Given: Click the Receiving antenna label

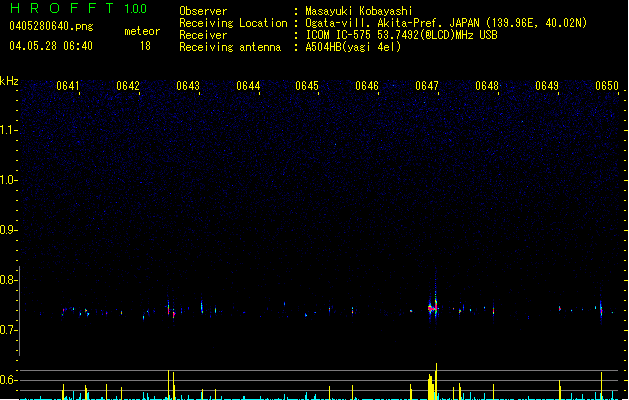Looking at the screenshot, I should pos(230,47).
